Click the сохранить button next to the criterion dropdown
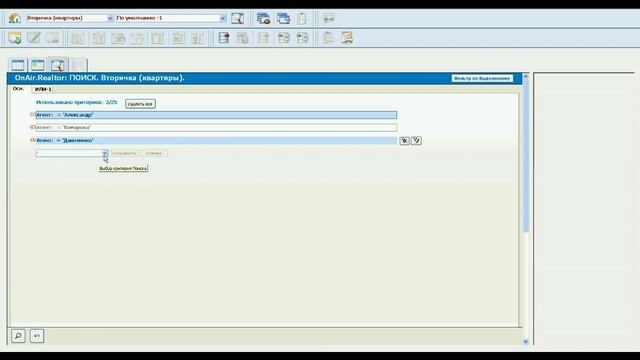This screenshot has width=640, height=360. click(x=124, y=153)
